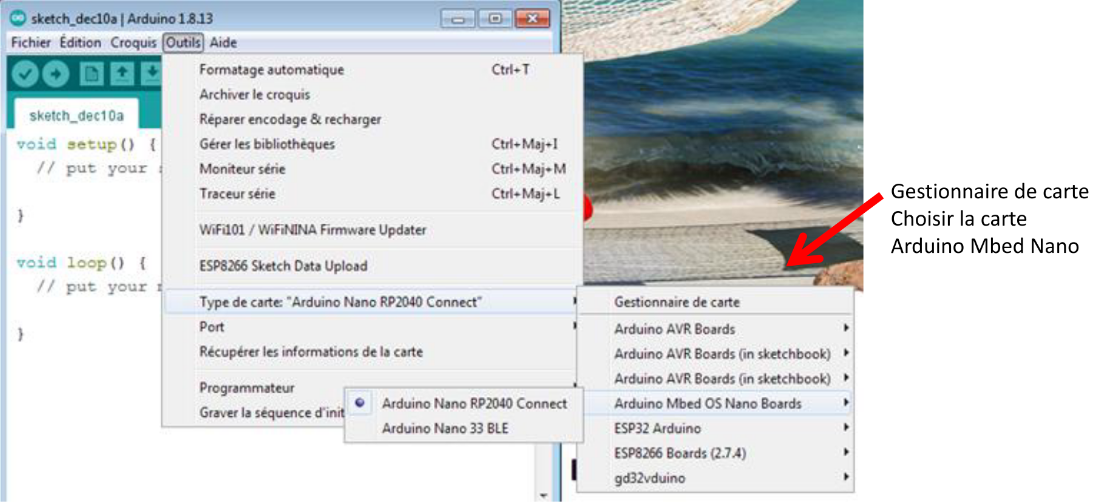The height and width of the screenshot is (502, 1094).
Task: Expand the Type de carte submenu
Action: point(373,302)
